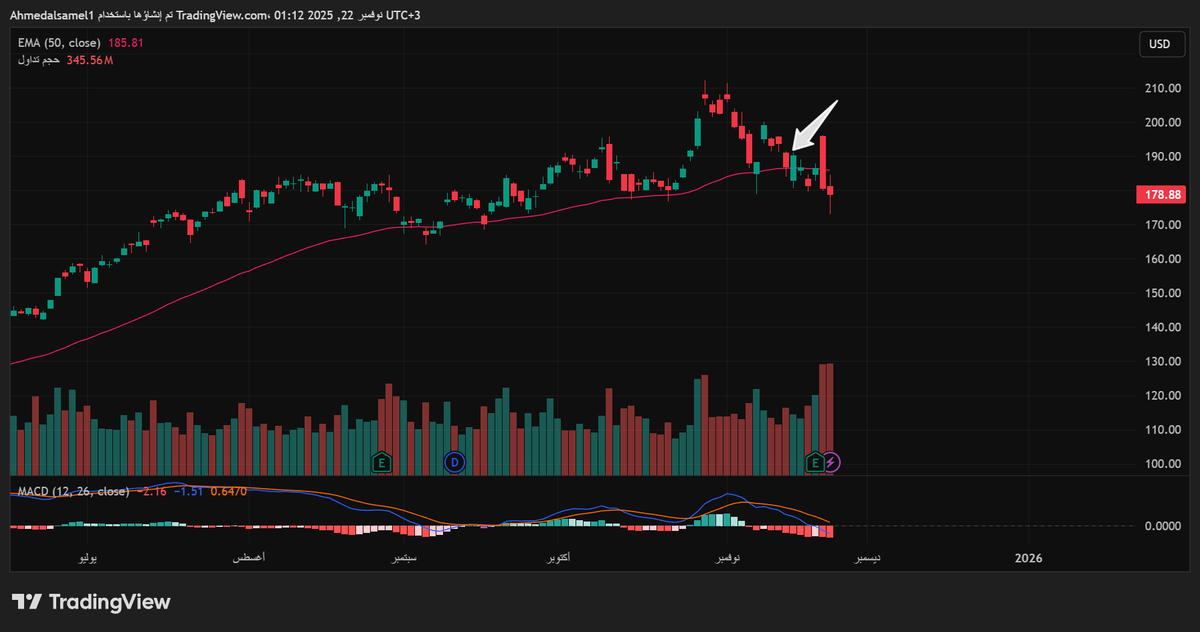Image resolution: width=1200 pixels, height=632 pixels.
Task: Click the 0.0000 MACD axis label
Action: click(1161, 526)
